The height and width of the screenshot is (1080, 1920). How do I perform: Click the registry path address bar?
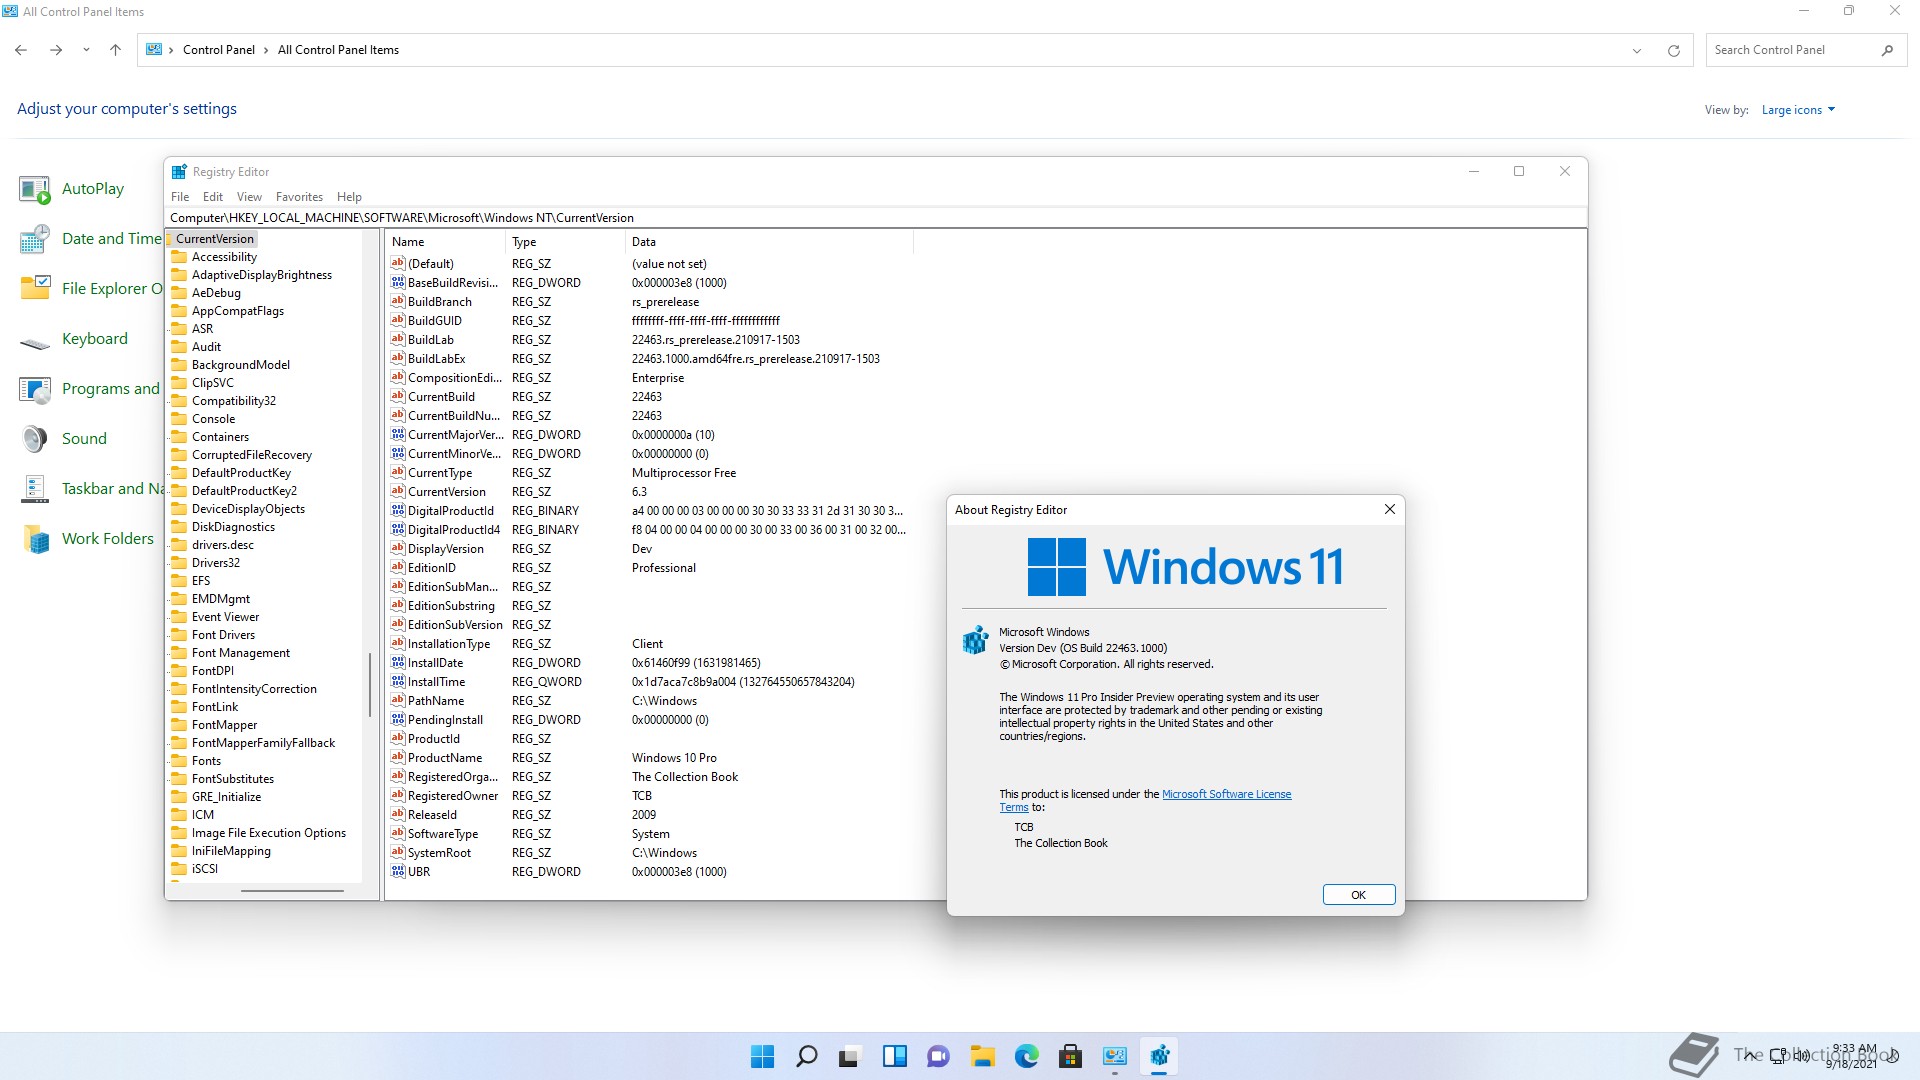875,218
